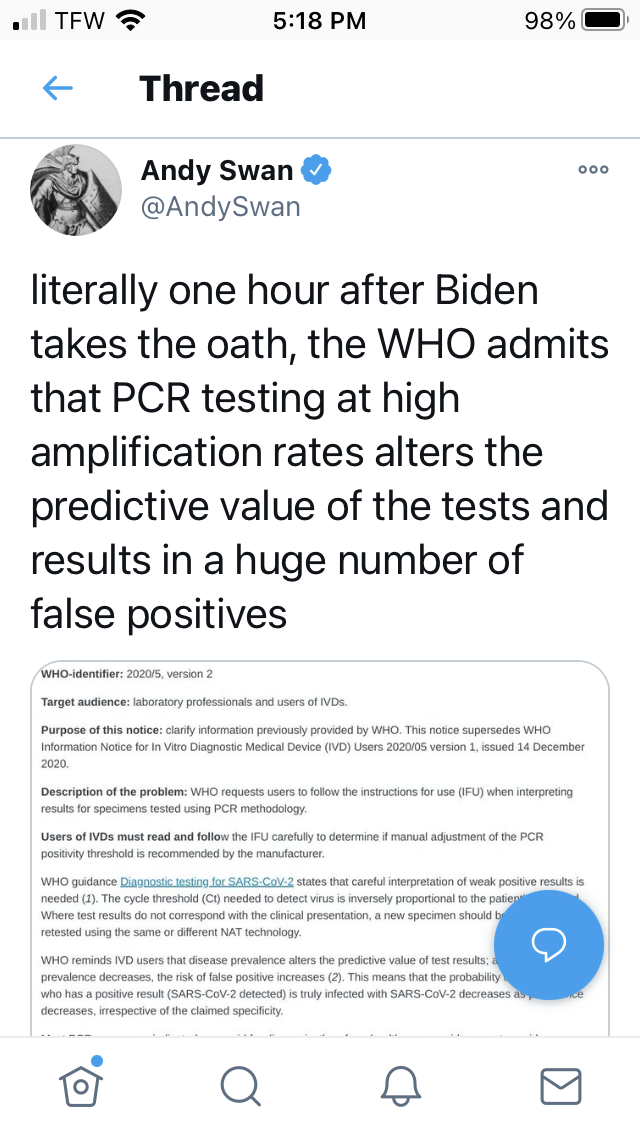Go back using the left arrow
The image size is (640, 1136).
click(x=57, y=88)
